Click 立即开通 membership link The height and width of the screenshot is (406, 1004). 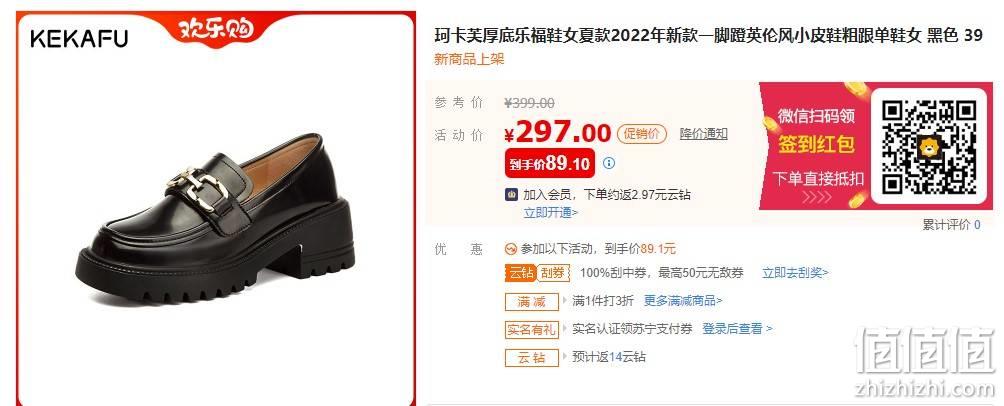click(x=551, y=213)
